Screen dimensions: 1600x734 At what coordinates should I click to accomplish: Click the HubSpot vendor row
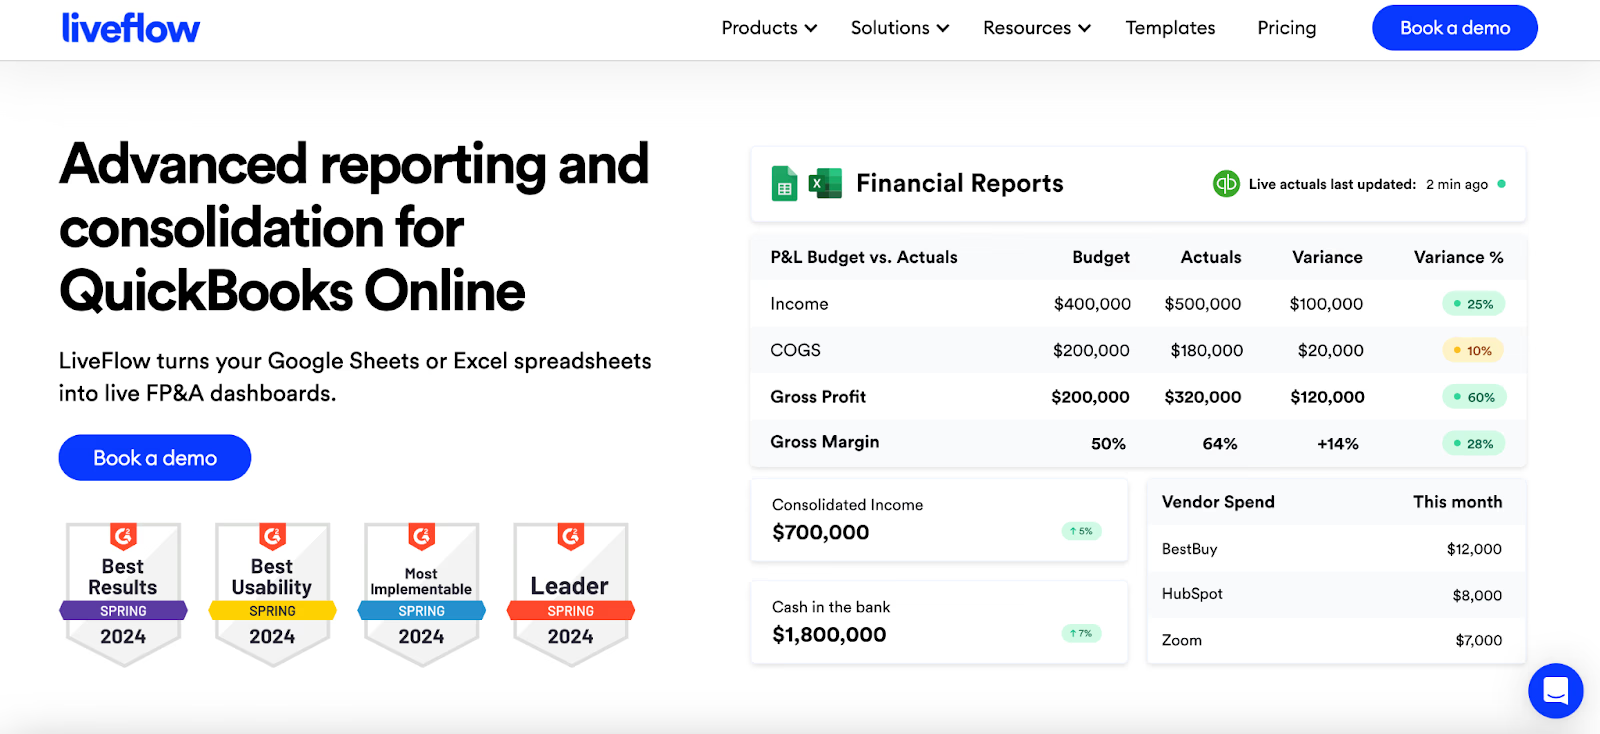[x=1336, y=595]
